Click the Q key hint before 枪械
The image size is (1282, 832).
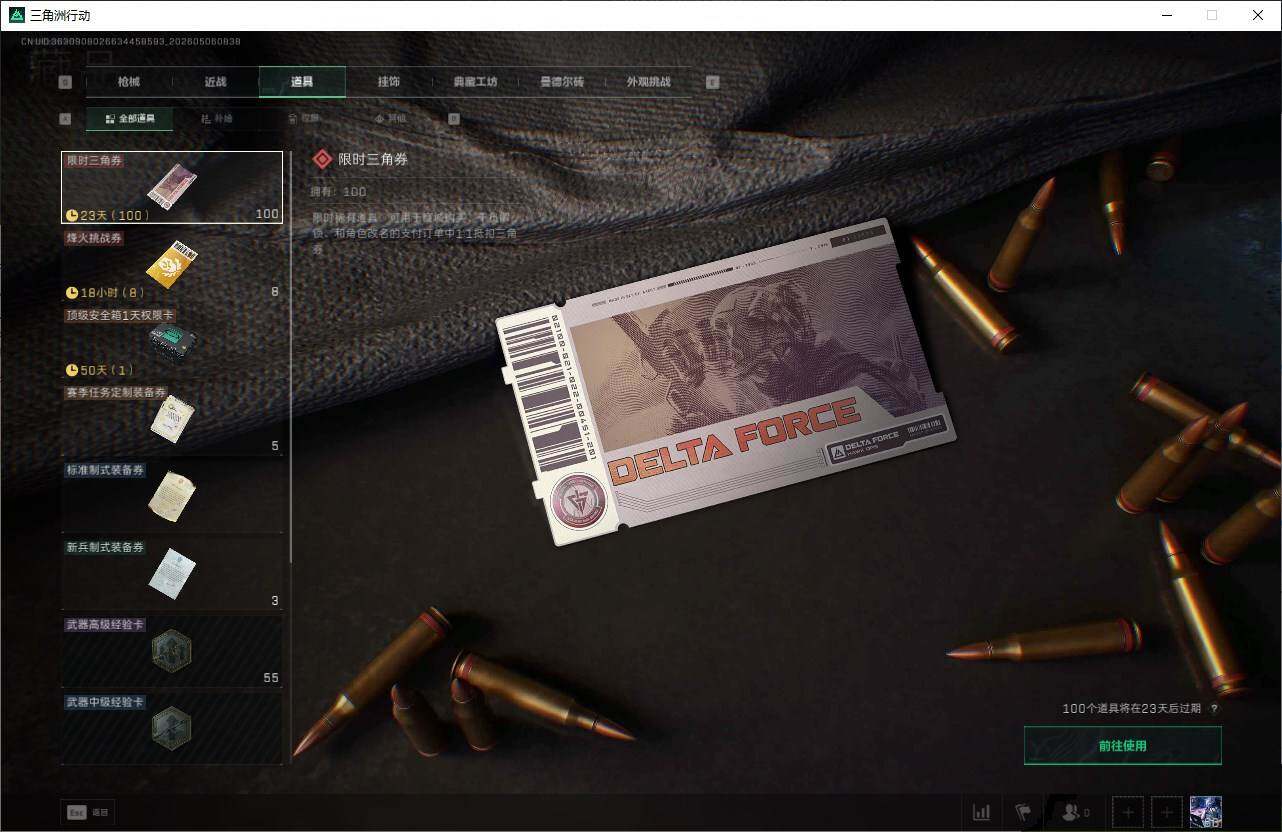[x=66, y=83]
